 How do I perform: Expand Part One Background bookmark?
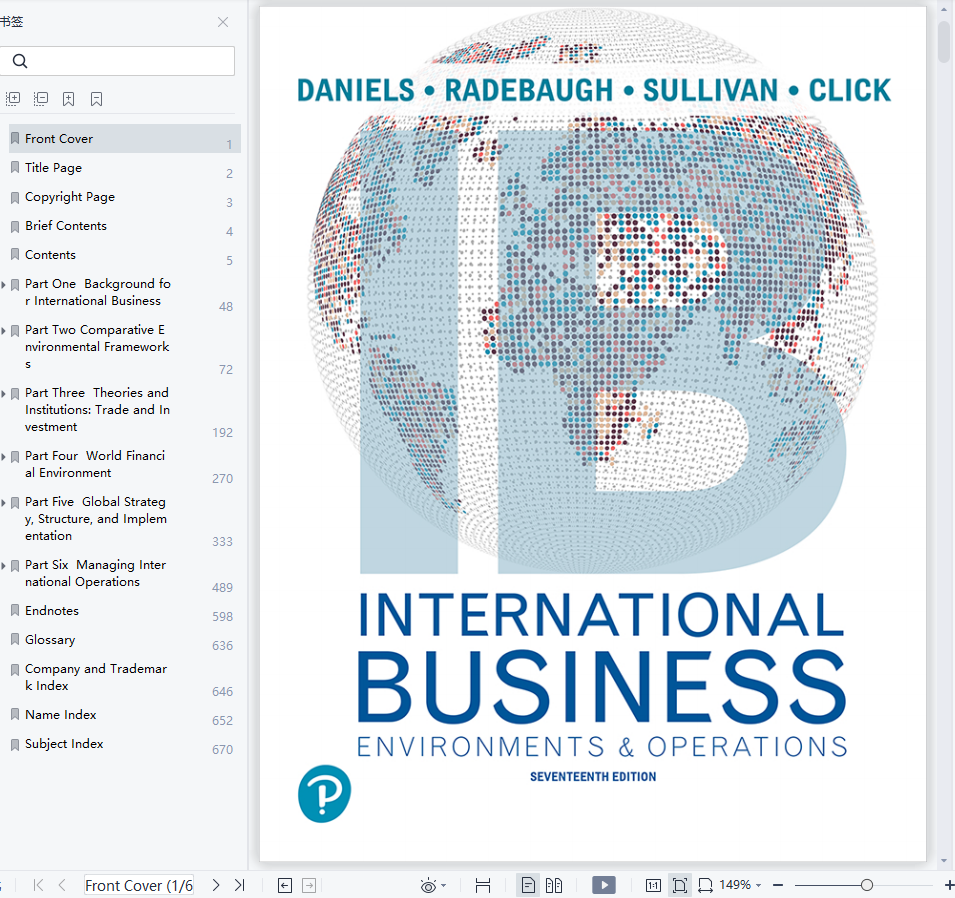(x=4, y=285)
